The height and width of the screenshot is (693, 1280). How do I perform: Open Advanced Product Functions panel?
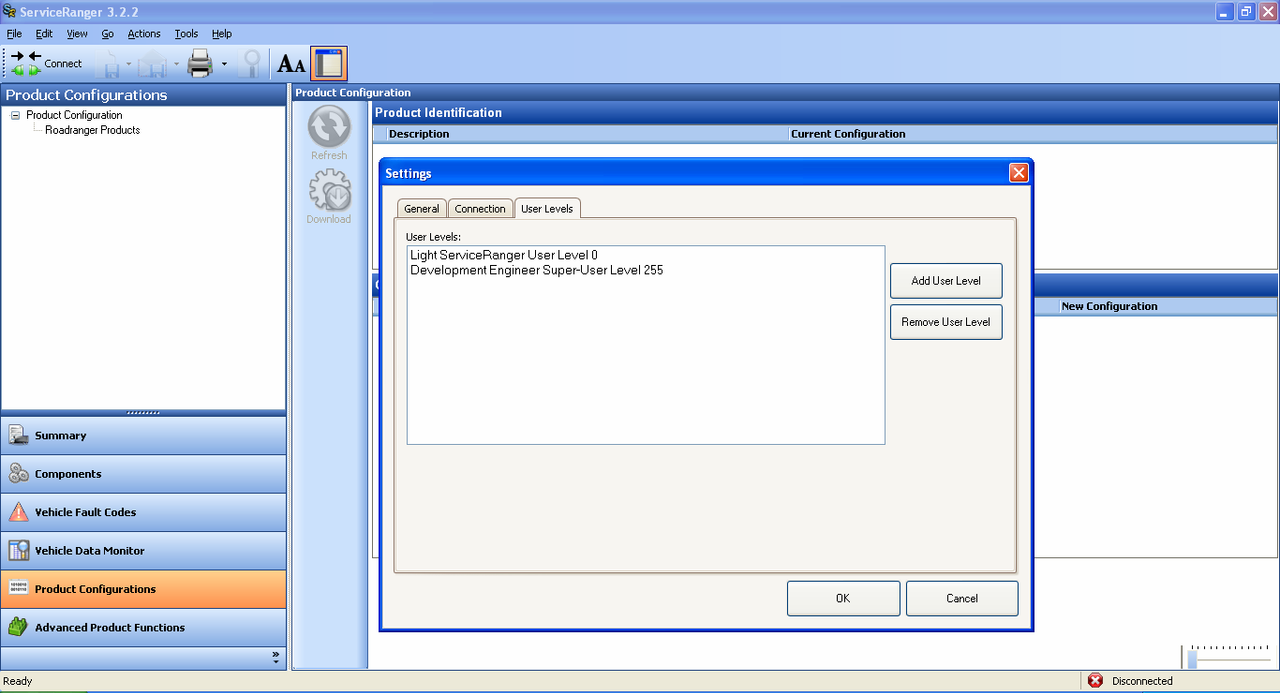tap(143, 628)
